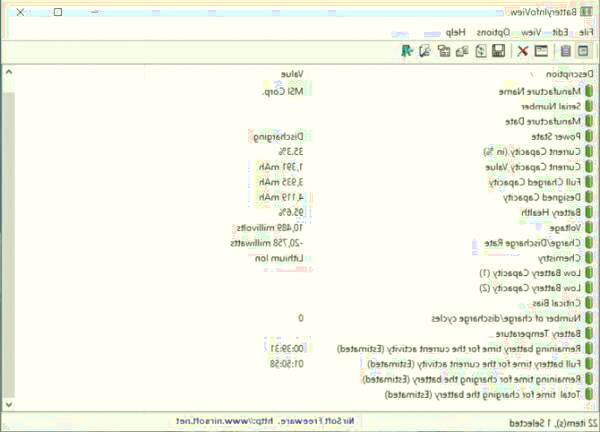Open the Help menu

pyautogui.click(x=457, y=32)
